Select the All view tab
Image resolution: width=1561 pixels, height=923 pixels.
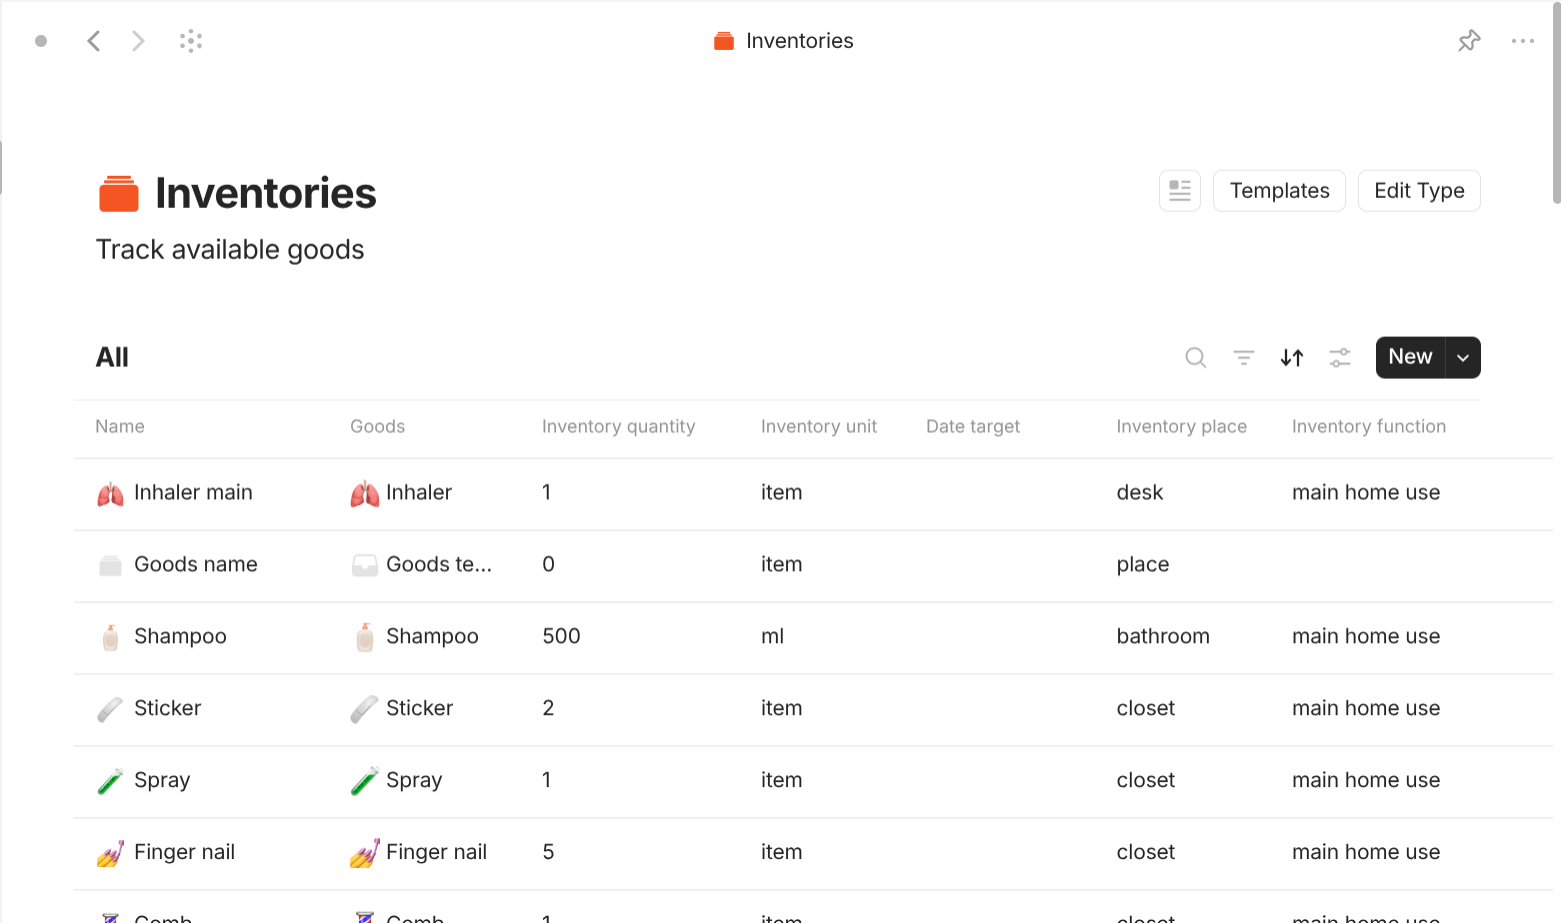pos(111,357)
